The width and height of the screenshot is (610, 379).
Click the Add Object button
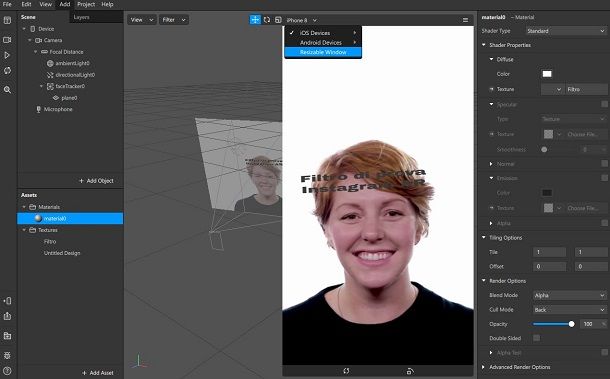[x=96, y=181]
